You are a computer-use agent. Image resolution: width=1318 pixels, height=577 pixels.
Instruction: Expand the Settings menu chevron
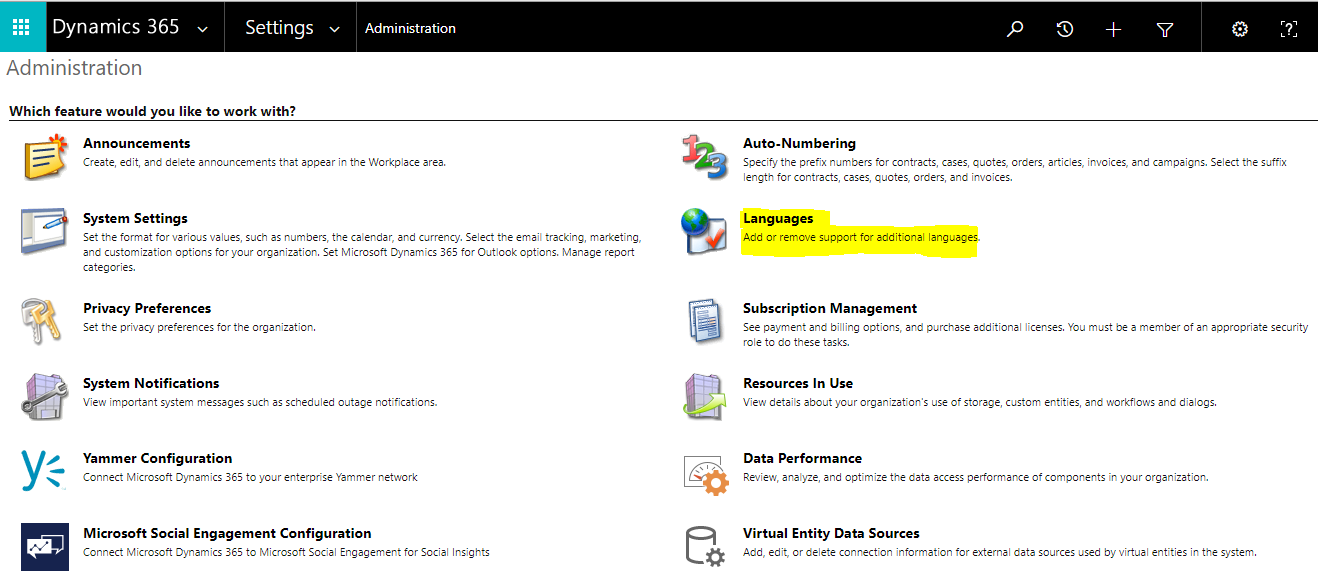click(x=335, y=29)
